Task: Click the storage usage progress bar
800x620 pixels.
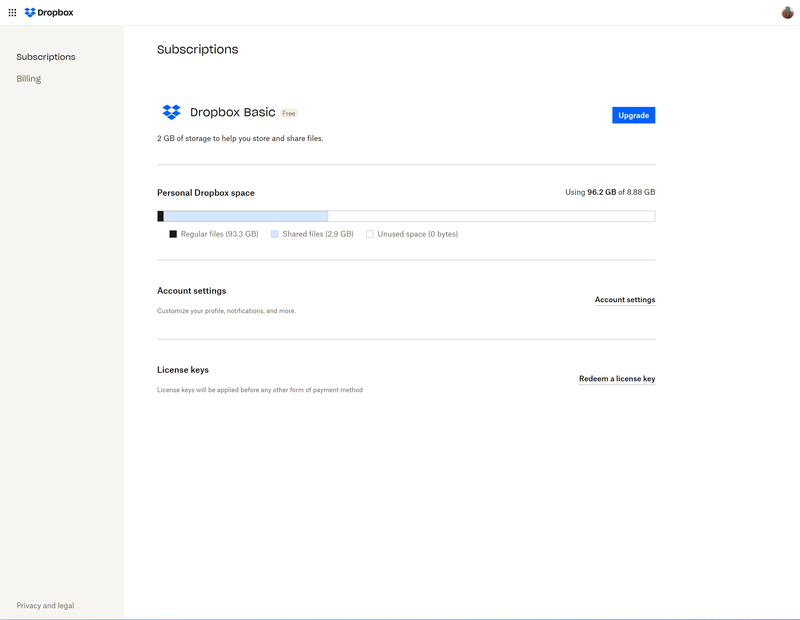Action: (x=406, y=216)
